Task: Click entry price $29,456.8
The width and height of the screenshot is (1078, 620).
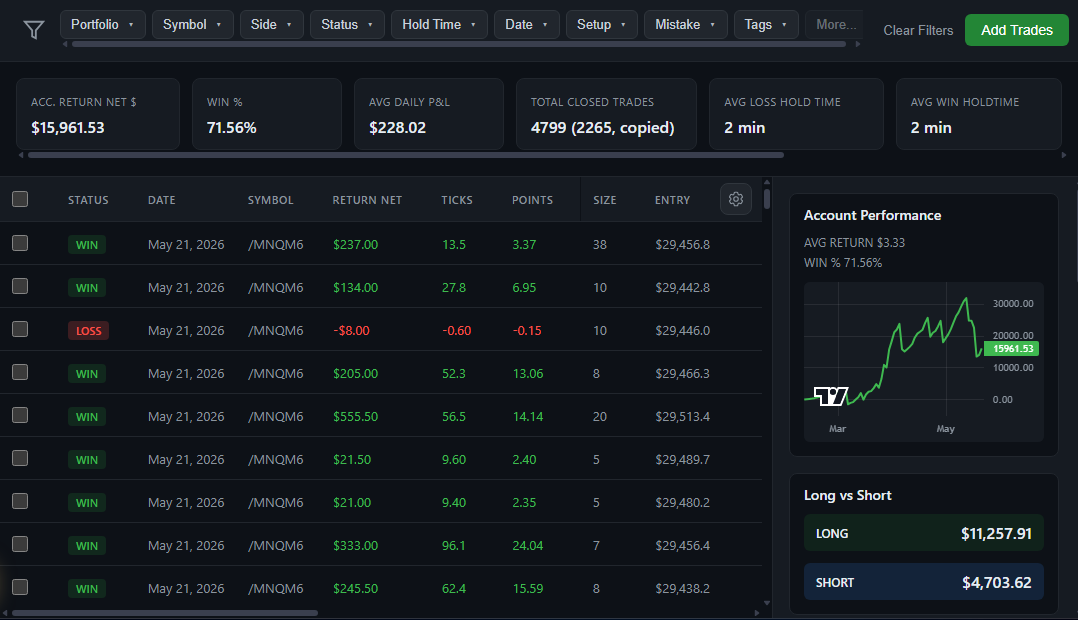Action: coord(682,245)
